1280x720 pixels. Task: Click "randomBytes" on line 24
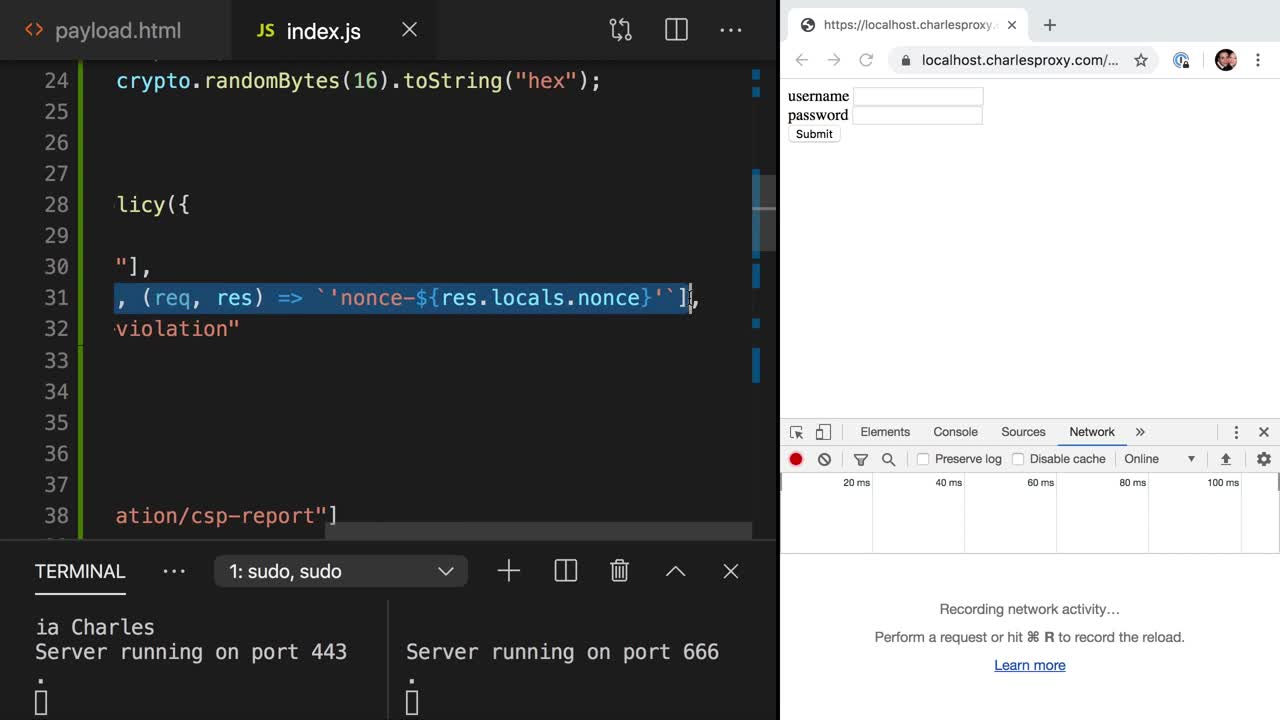coord(272,80)
